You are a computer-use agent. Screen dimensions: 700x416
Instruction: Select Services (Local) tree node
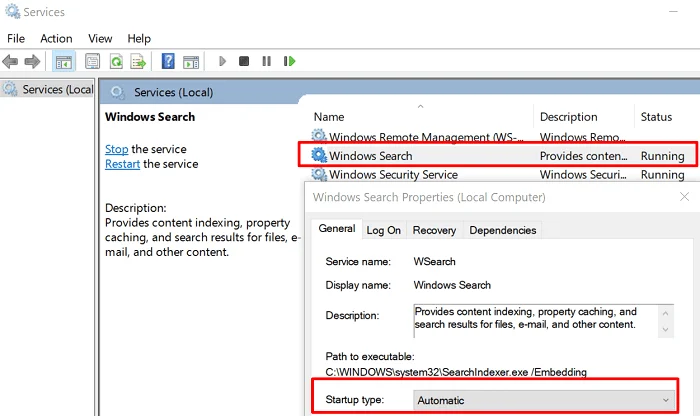pos(58,89)
